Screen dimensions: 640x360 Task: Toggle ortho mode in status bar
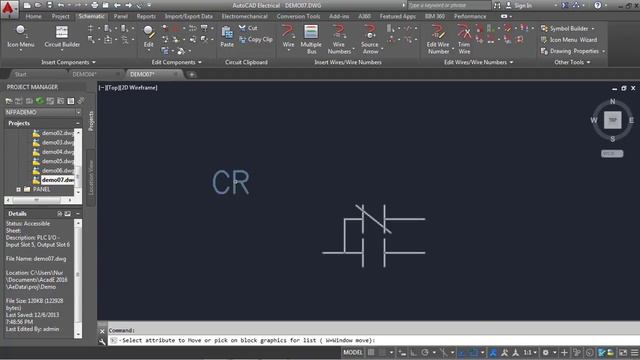click(x=413, y=352)
